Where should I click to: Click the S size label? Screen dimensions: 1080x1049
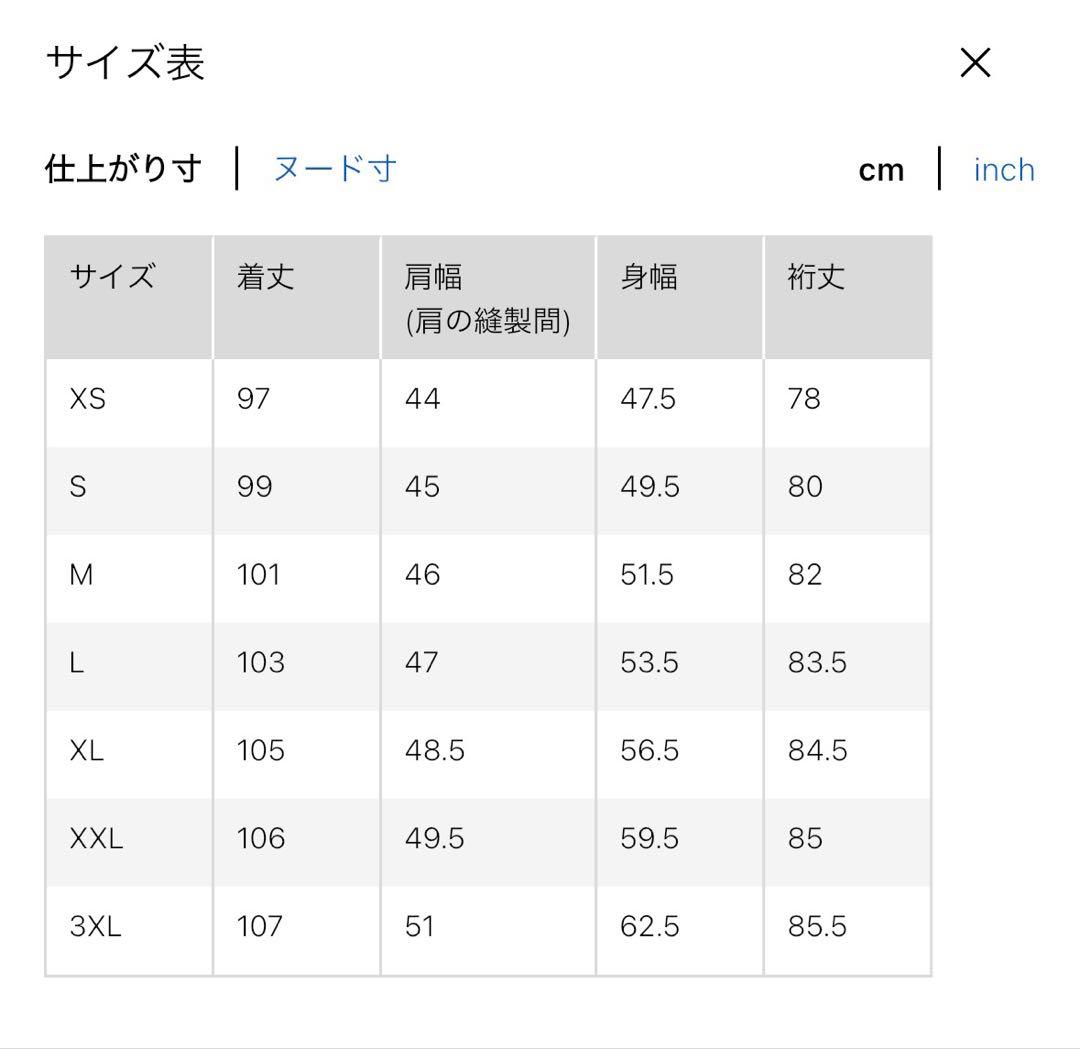pyautogui.click(x=80, y=487)
